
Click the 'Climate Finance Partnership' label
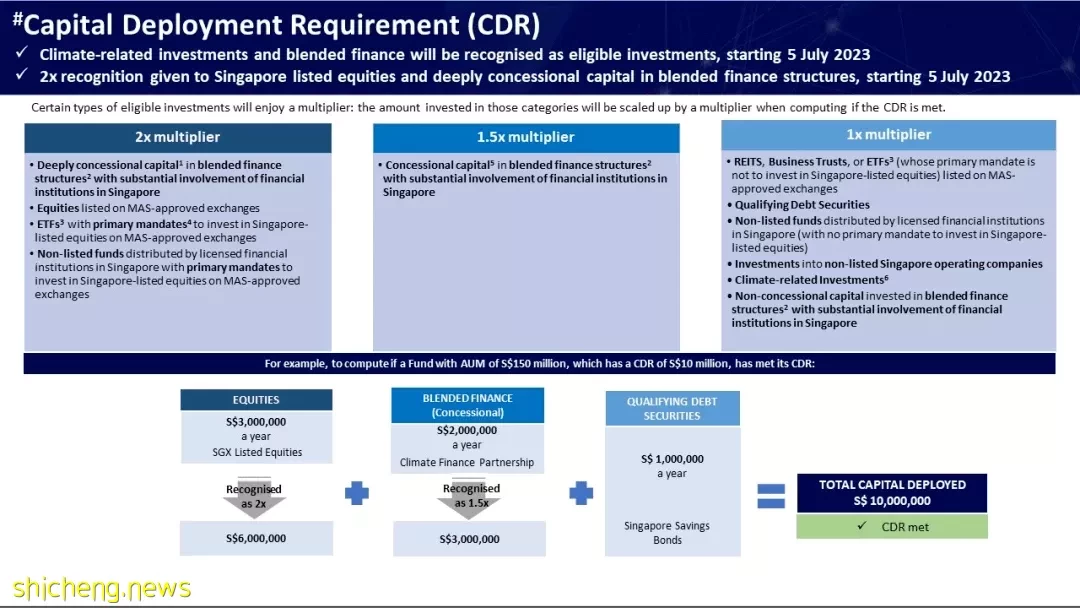(x=467, y=463)
